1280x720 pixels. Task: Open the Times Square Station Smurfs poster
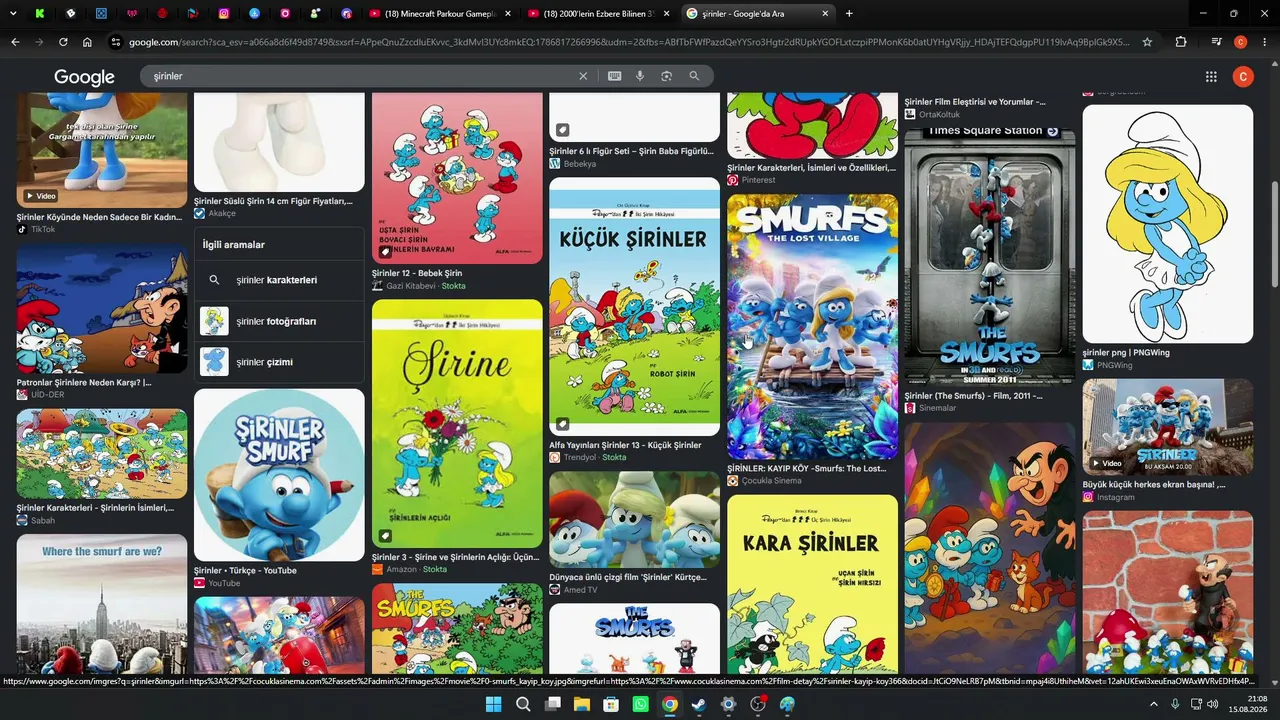pyautogui.click(x=990, y=256)
